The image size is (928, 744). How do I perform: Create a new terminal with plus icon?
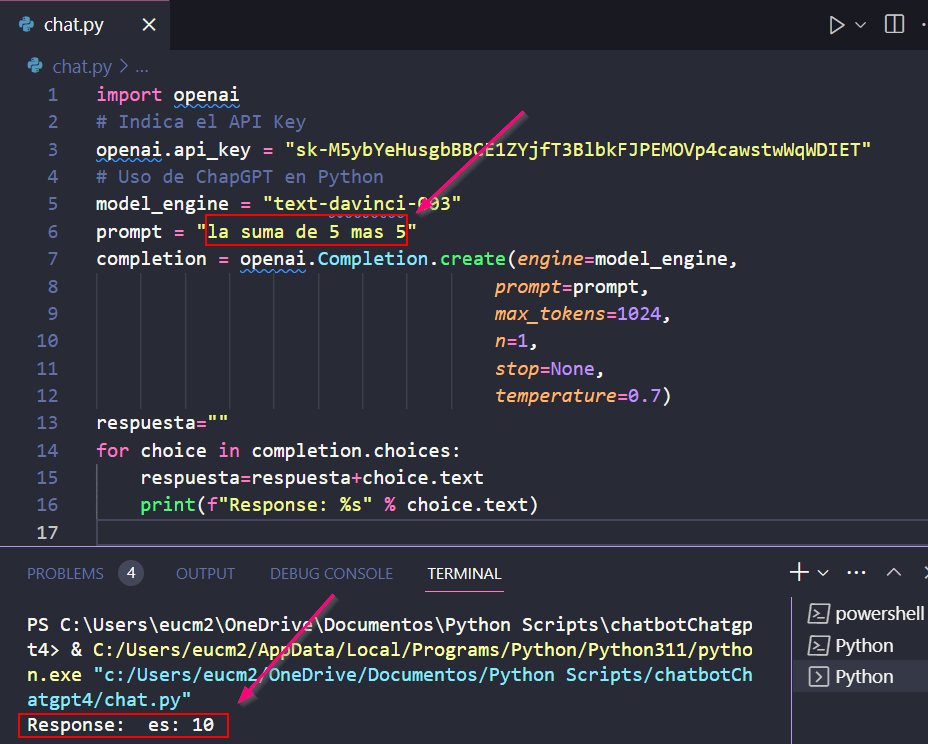799,572
